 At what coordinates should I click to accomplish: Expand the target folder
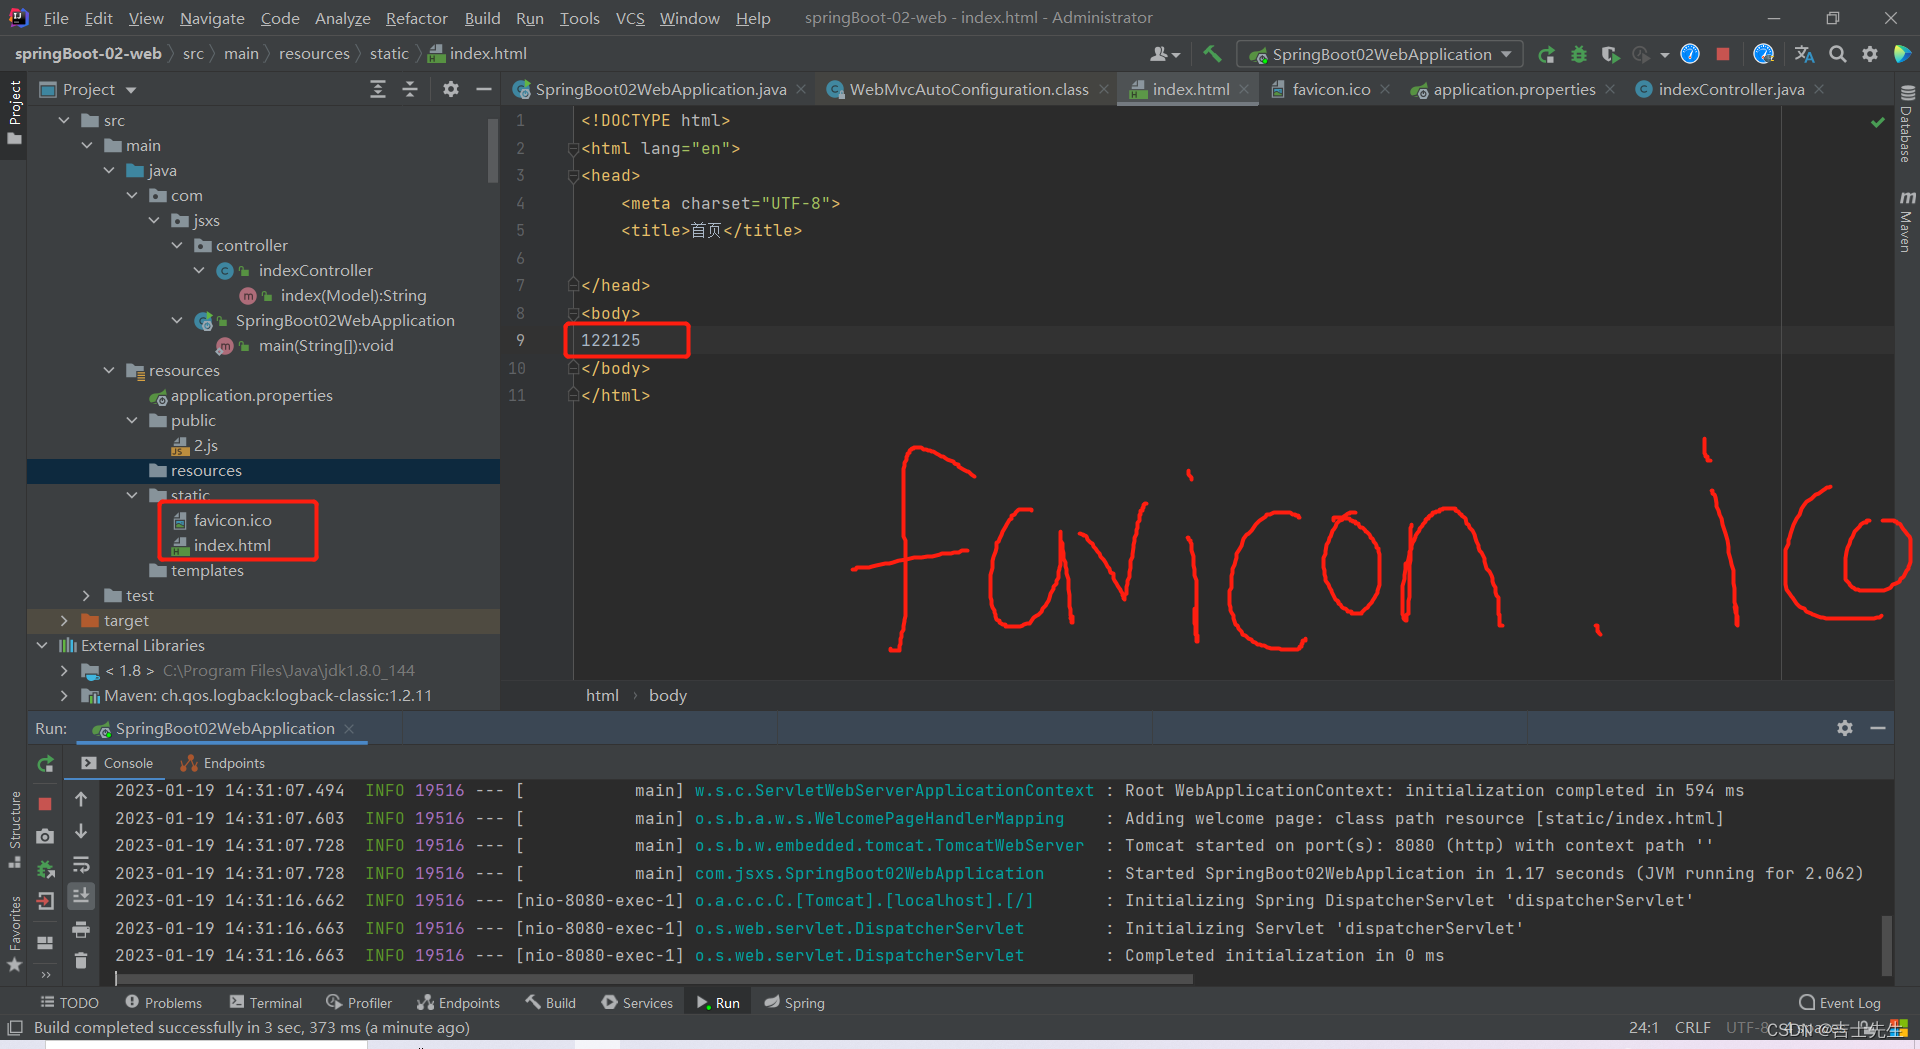tap(64, 620)
